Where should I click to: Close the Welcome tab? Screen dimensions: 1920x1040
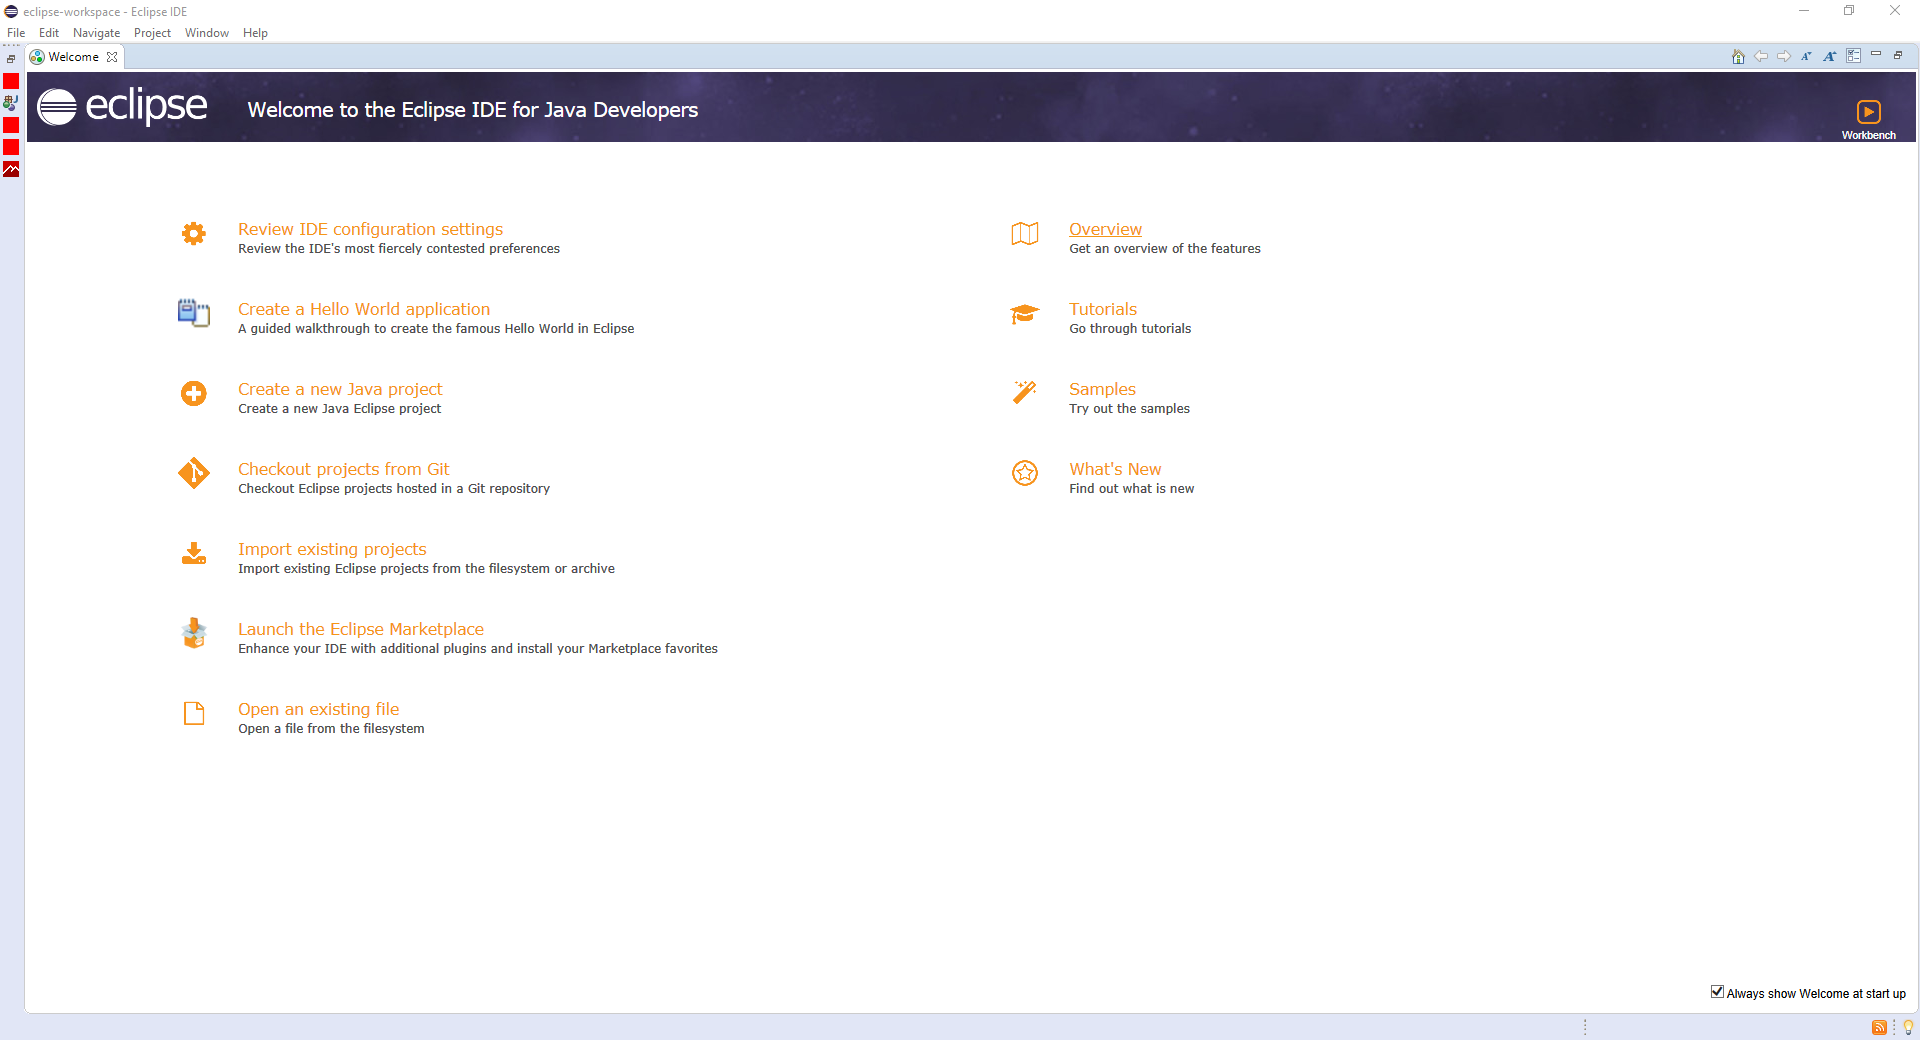pos(112,57)
